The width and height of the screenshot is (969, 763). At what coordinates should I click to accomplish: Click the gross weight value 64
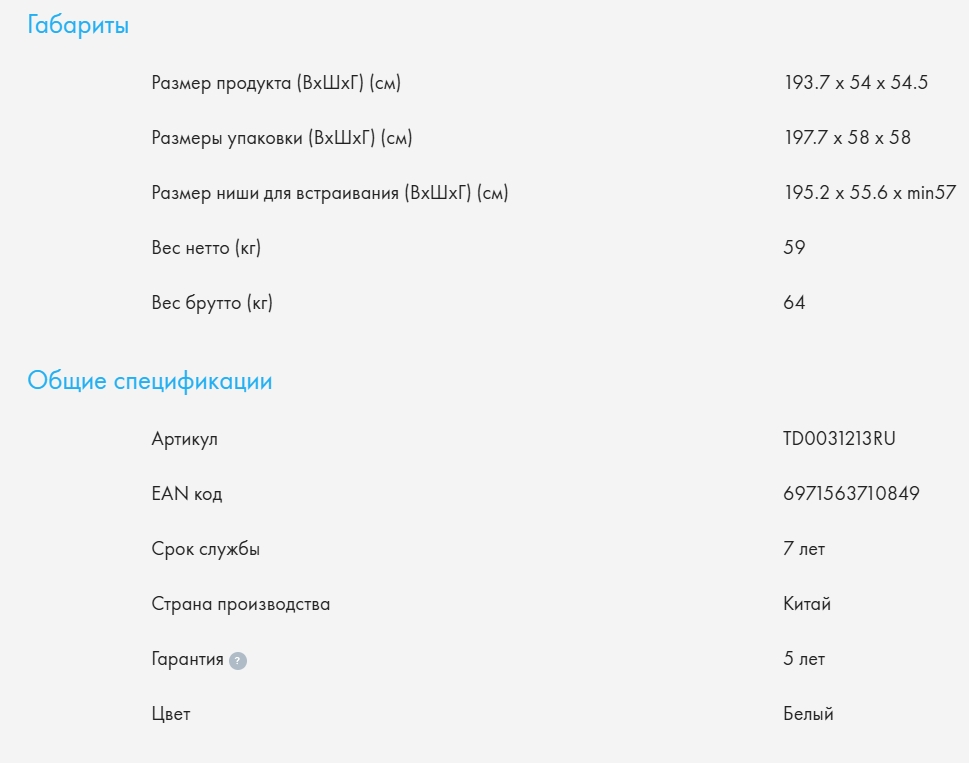tap(795, 303)
